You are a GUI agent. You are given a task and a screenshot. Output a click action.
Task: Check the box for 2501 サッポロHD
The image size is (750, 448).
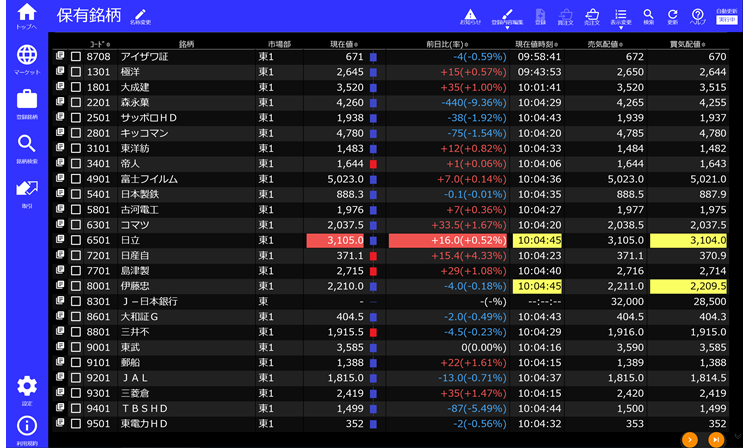click(76, 118)
